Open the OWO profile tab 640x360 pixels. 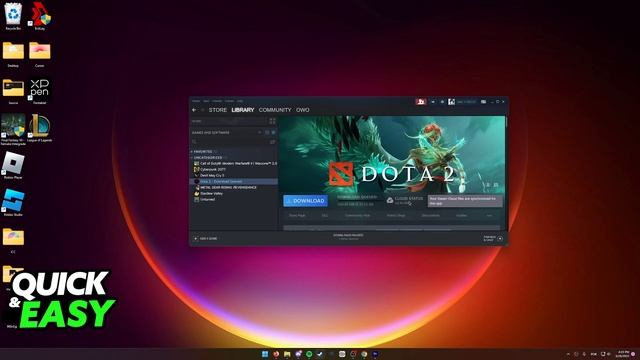tap(302, 110)
